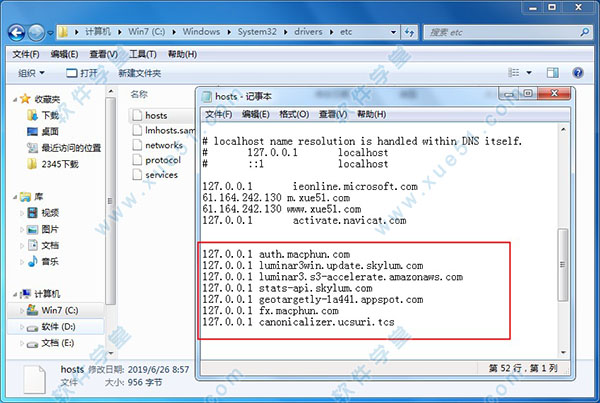Go back with the Explorer back arrow
The height and width of the screenshot is (403, 600).
(x=16, y=33)
